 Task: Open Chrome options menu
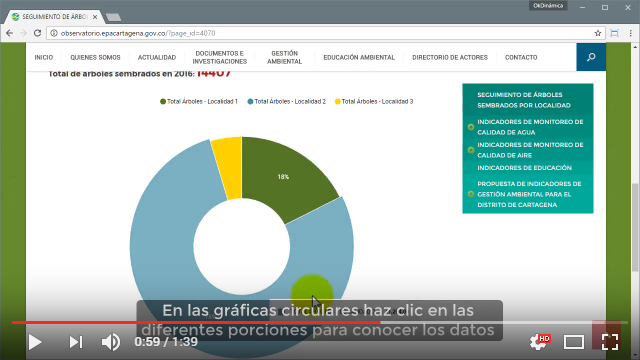point(631,33)
